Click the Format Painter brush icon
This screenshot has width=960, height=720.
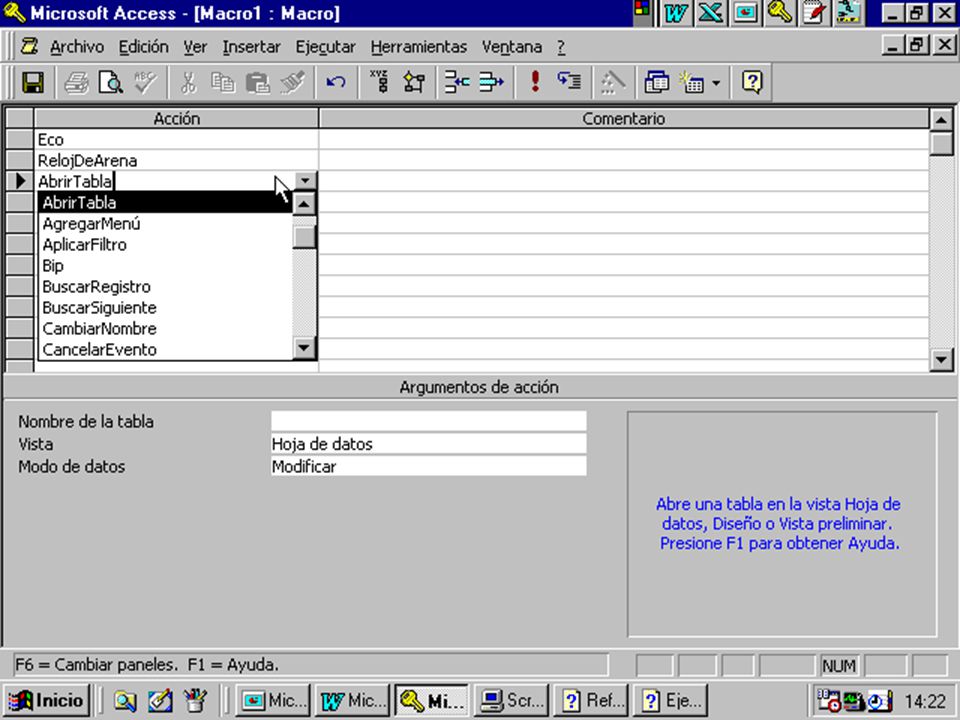[x=293, y=82]
